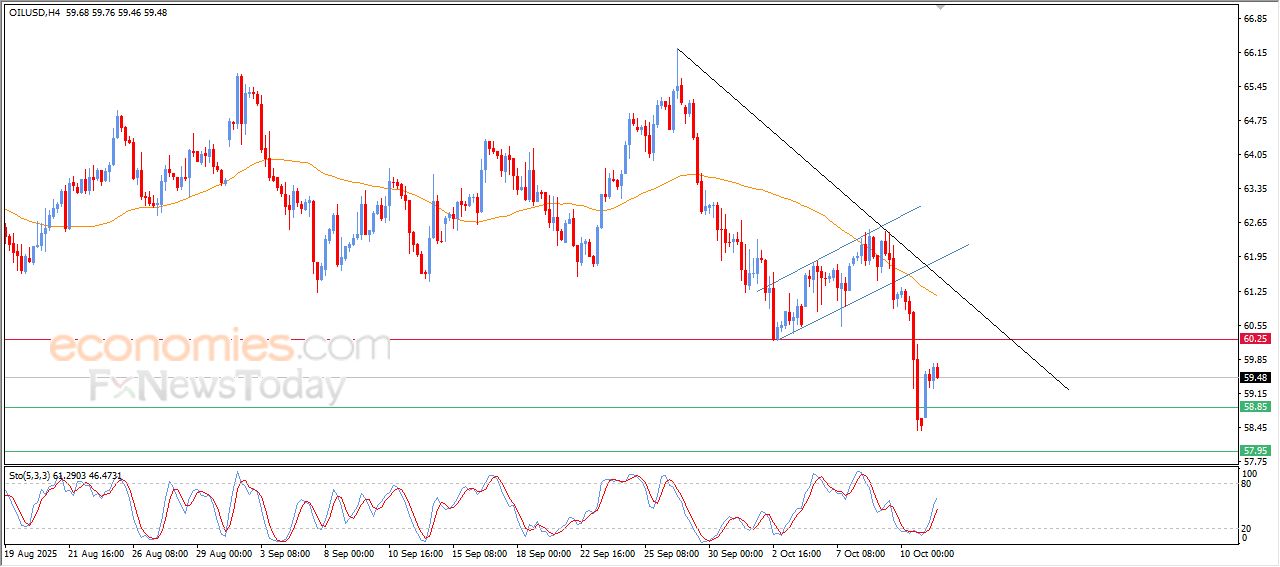1280x567 pixels.
Task: Click the 10 Oct 00:00 date label
Action: tap(925, 552)
